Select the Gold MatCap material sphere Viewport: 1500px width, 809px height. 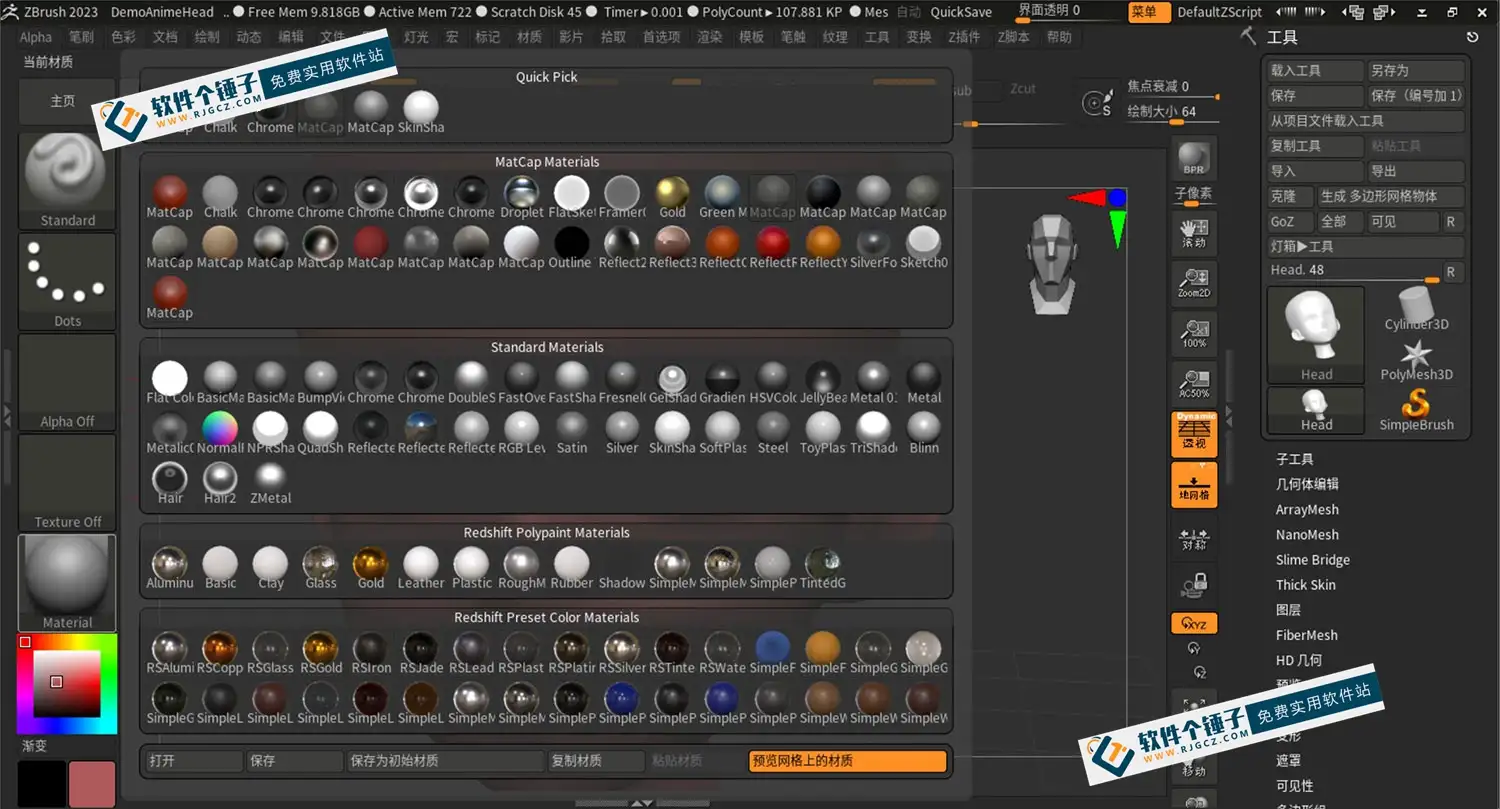672,197
